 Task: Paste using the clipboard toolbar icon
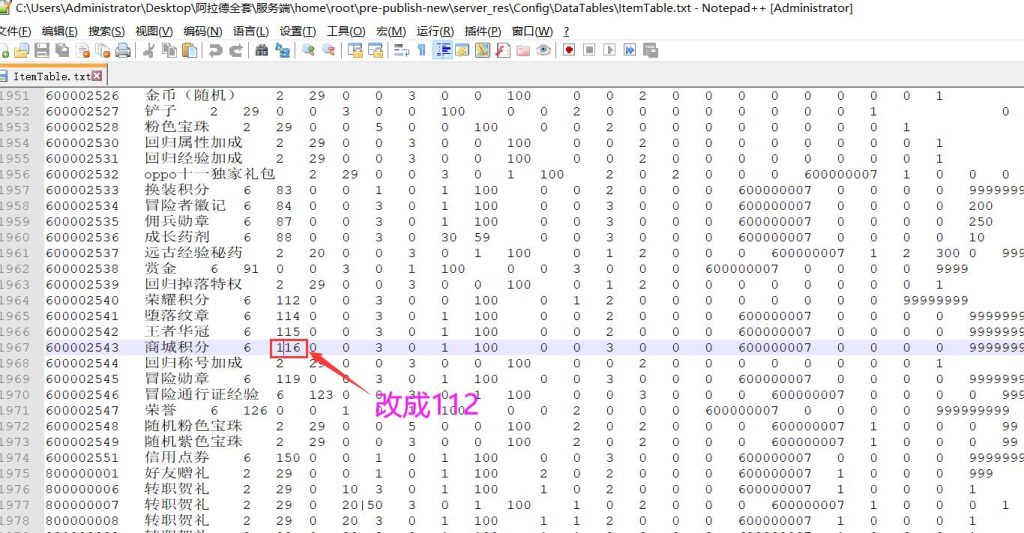(x=189, y=50)
